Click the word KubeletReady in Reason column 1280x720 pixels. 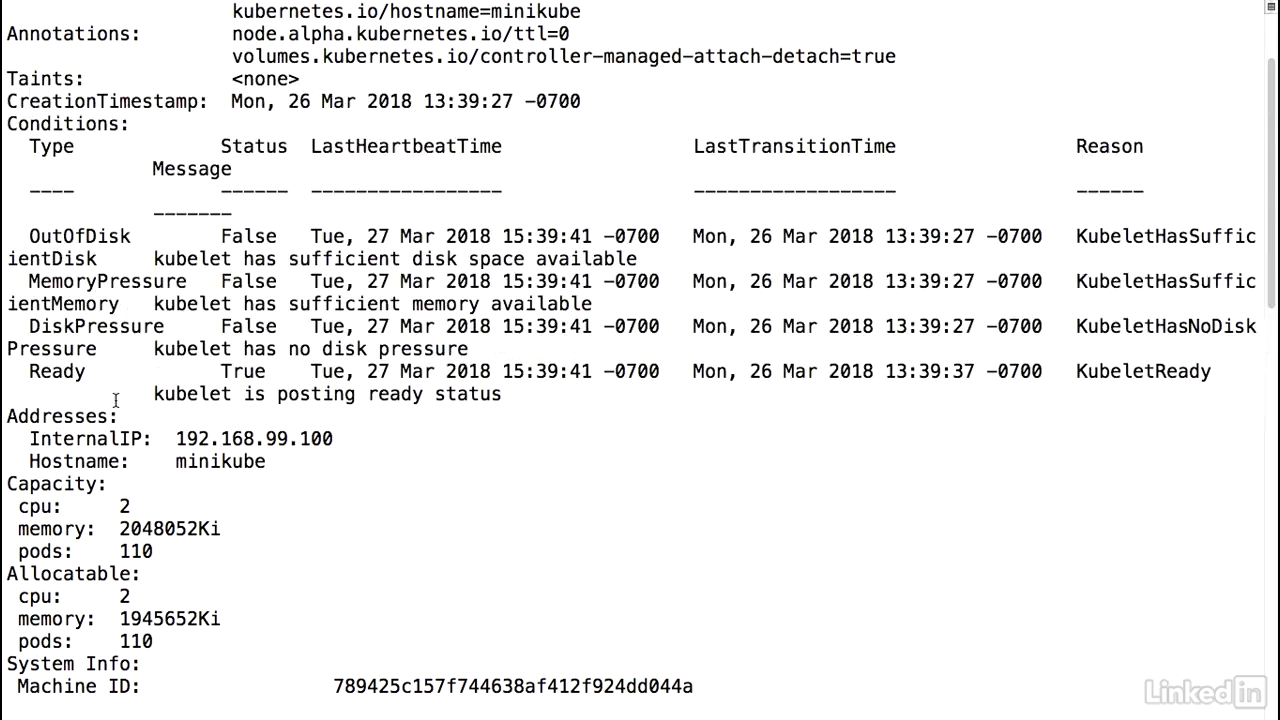point(1143,371)
